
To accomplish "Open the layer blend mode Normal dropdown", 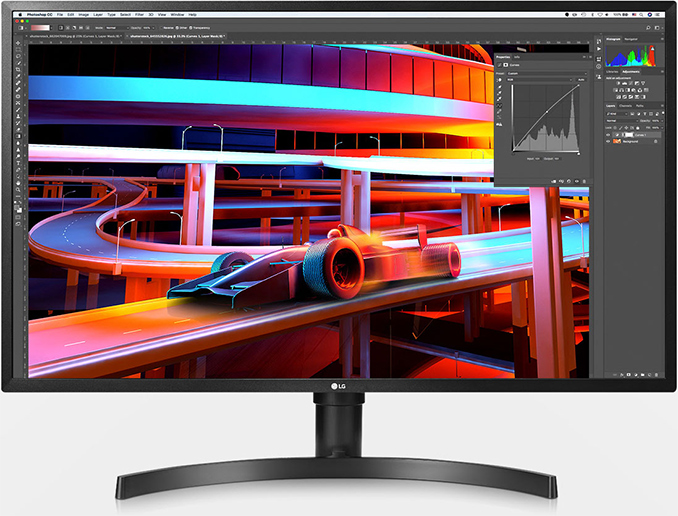I will 622,121.
